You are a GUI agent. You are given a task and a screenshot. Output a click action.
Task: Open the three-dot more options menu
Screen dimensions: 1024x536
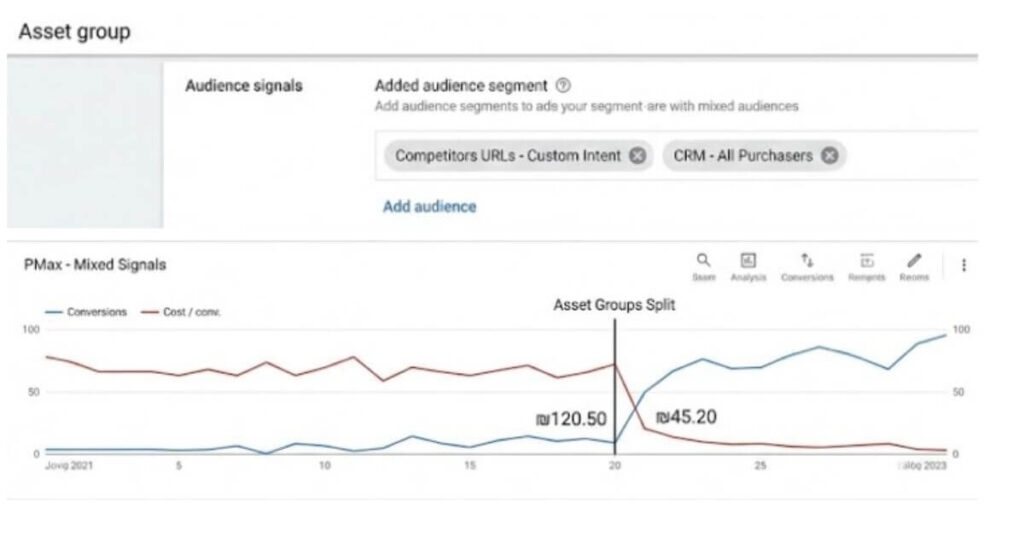pyautogui.click(x=964, y=265)
